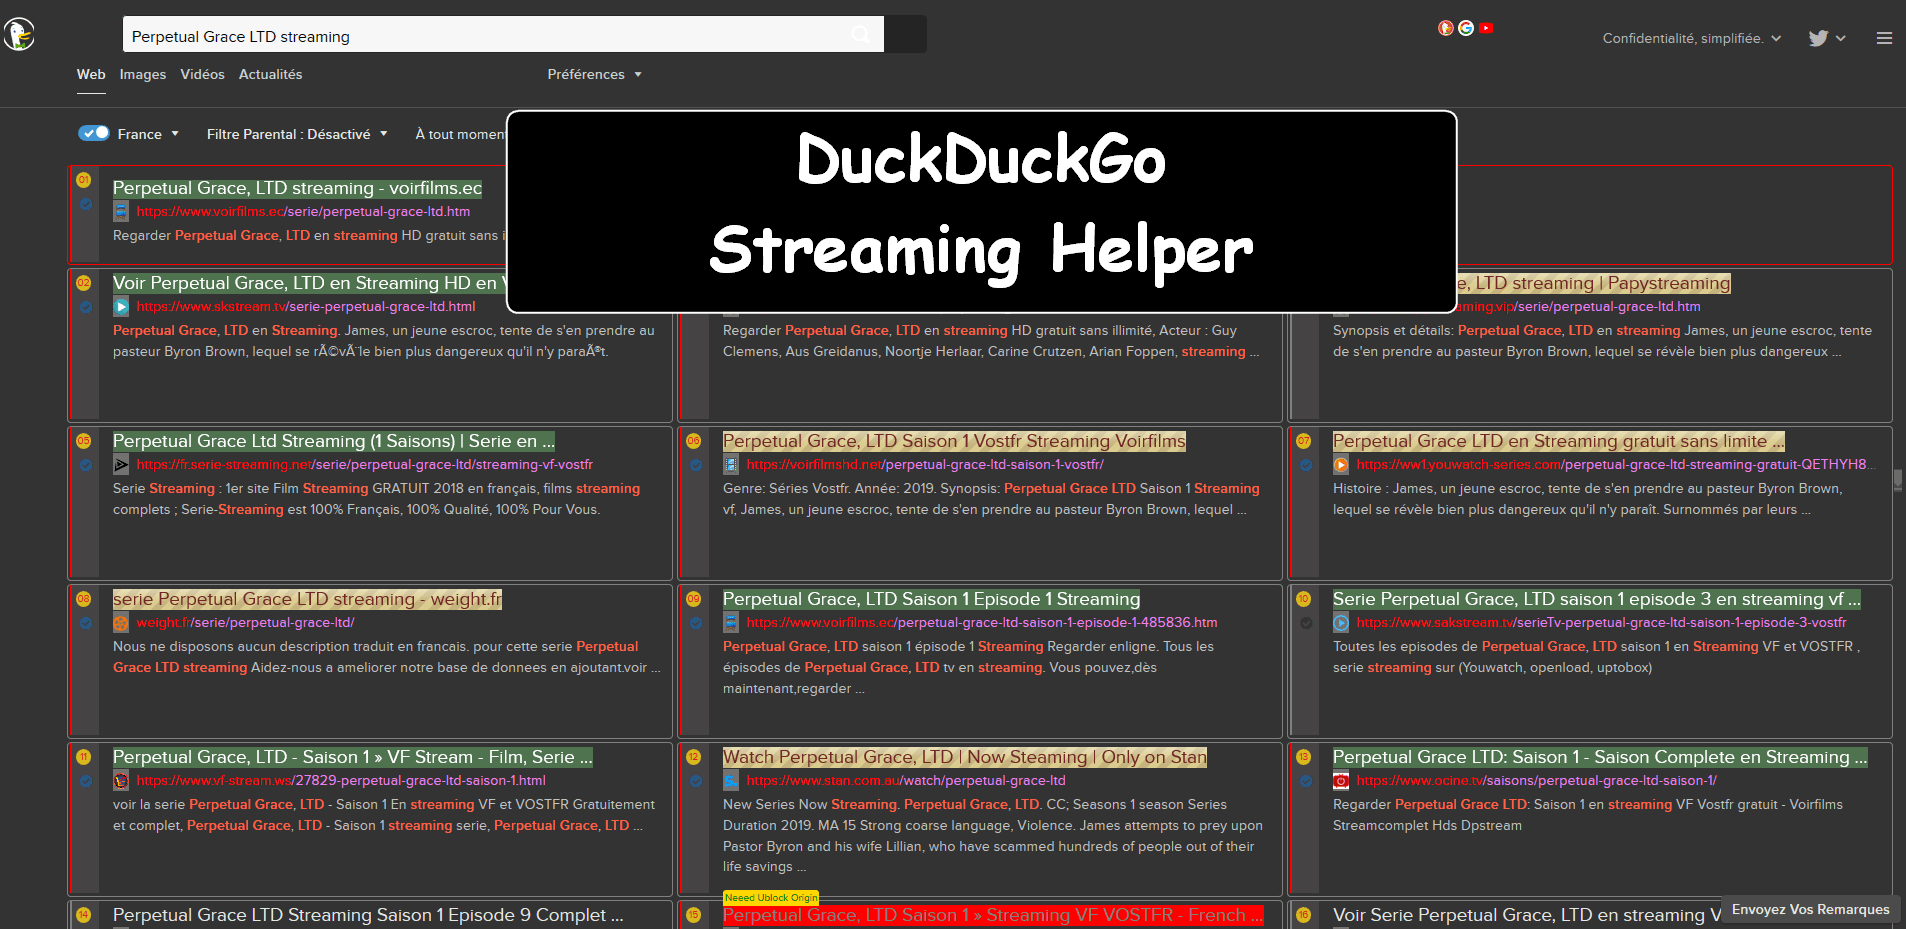Viewport: 1906px width, 929px height.
Task: Switch to the Actualités tab
Action: [x=270, y=74]
